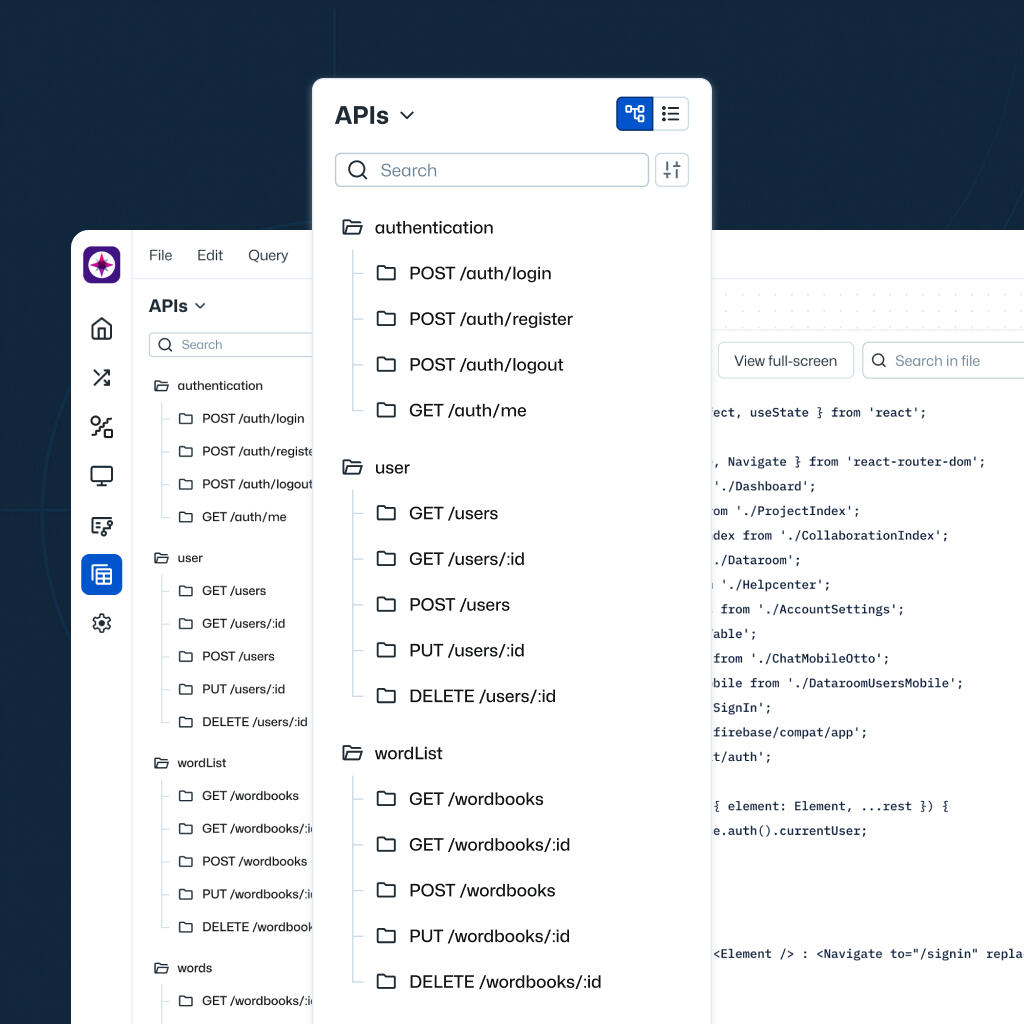Click the compass app logo icon
This screenshot has width=1024, height=1024.
tap(102, 265)
